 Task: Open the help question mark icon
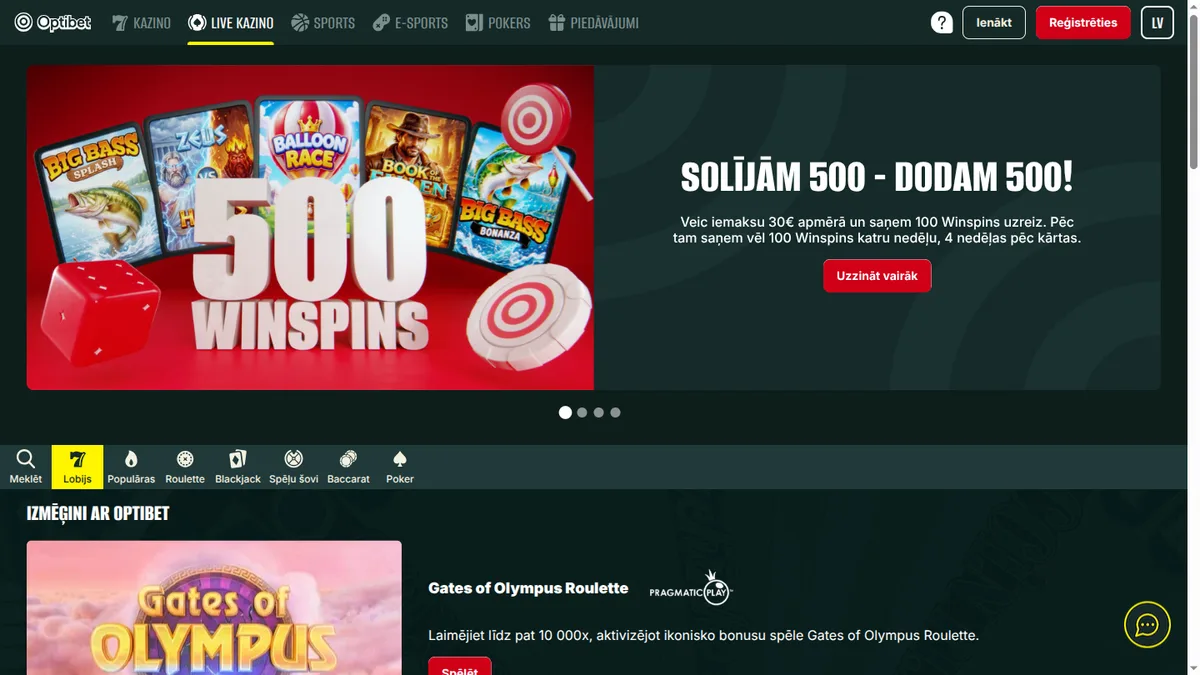tap(942, 22)
